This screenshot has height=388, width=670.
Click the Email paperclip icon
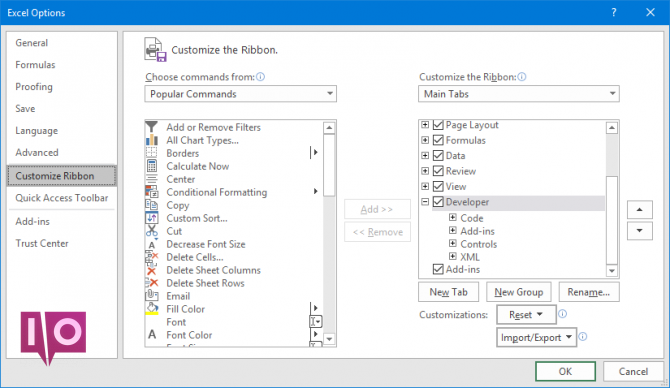[152, 296]
